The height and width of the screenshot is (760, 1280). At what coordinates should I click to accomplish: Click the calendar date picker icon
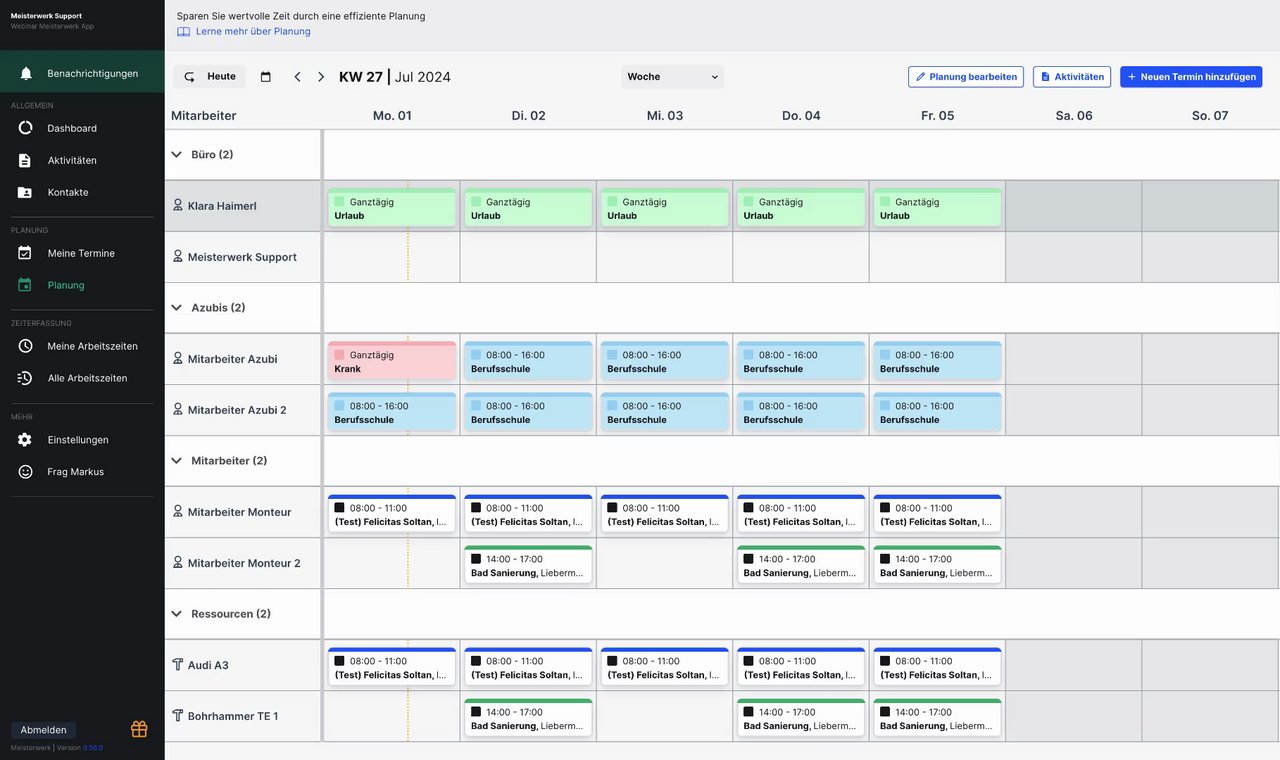point(266,77)
